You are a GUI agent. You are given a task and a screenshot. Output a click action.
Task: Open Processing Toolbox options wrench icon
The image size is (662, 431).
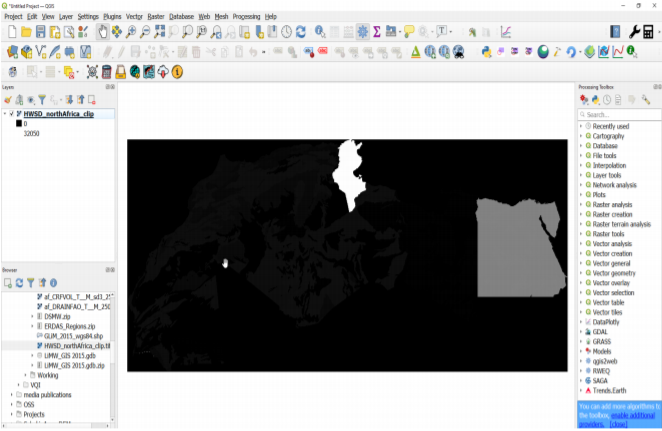pyautogui.click(x=646, y=100)
